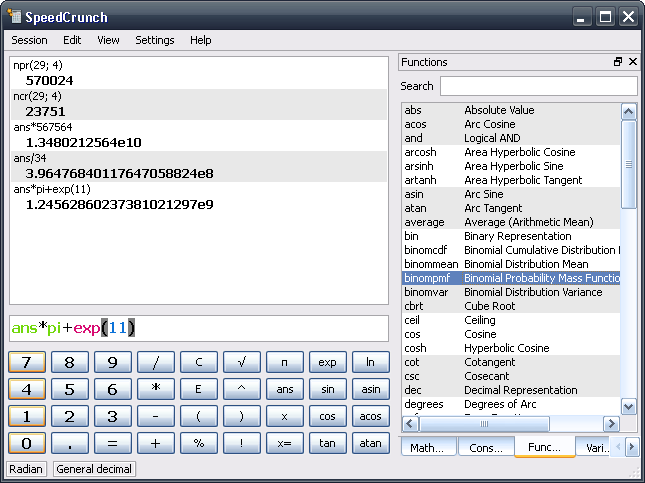Viewport: 645px width, 483px height.
Task: Click the pi constant keypad button
Action: coord(285,362)
